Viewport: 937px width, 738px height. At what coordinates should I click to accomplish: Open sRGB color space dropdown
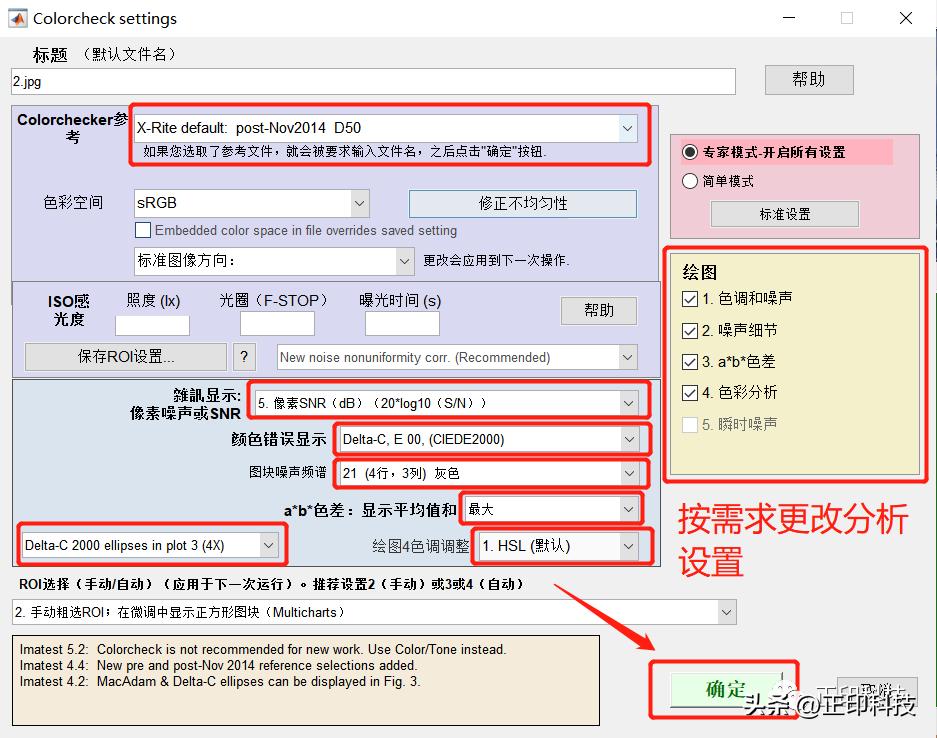click(252, 203)
